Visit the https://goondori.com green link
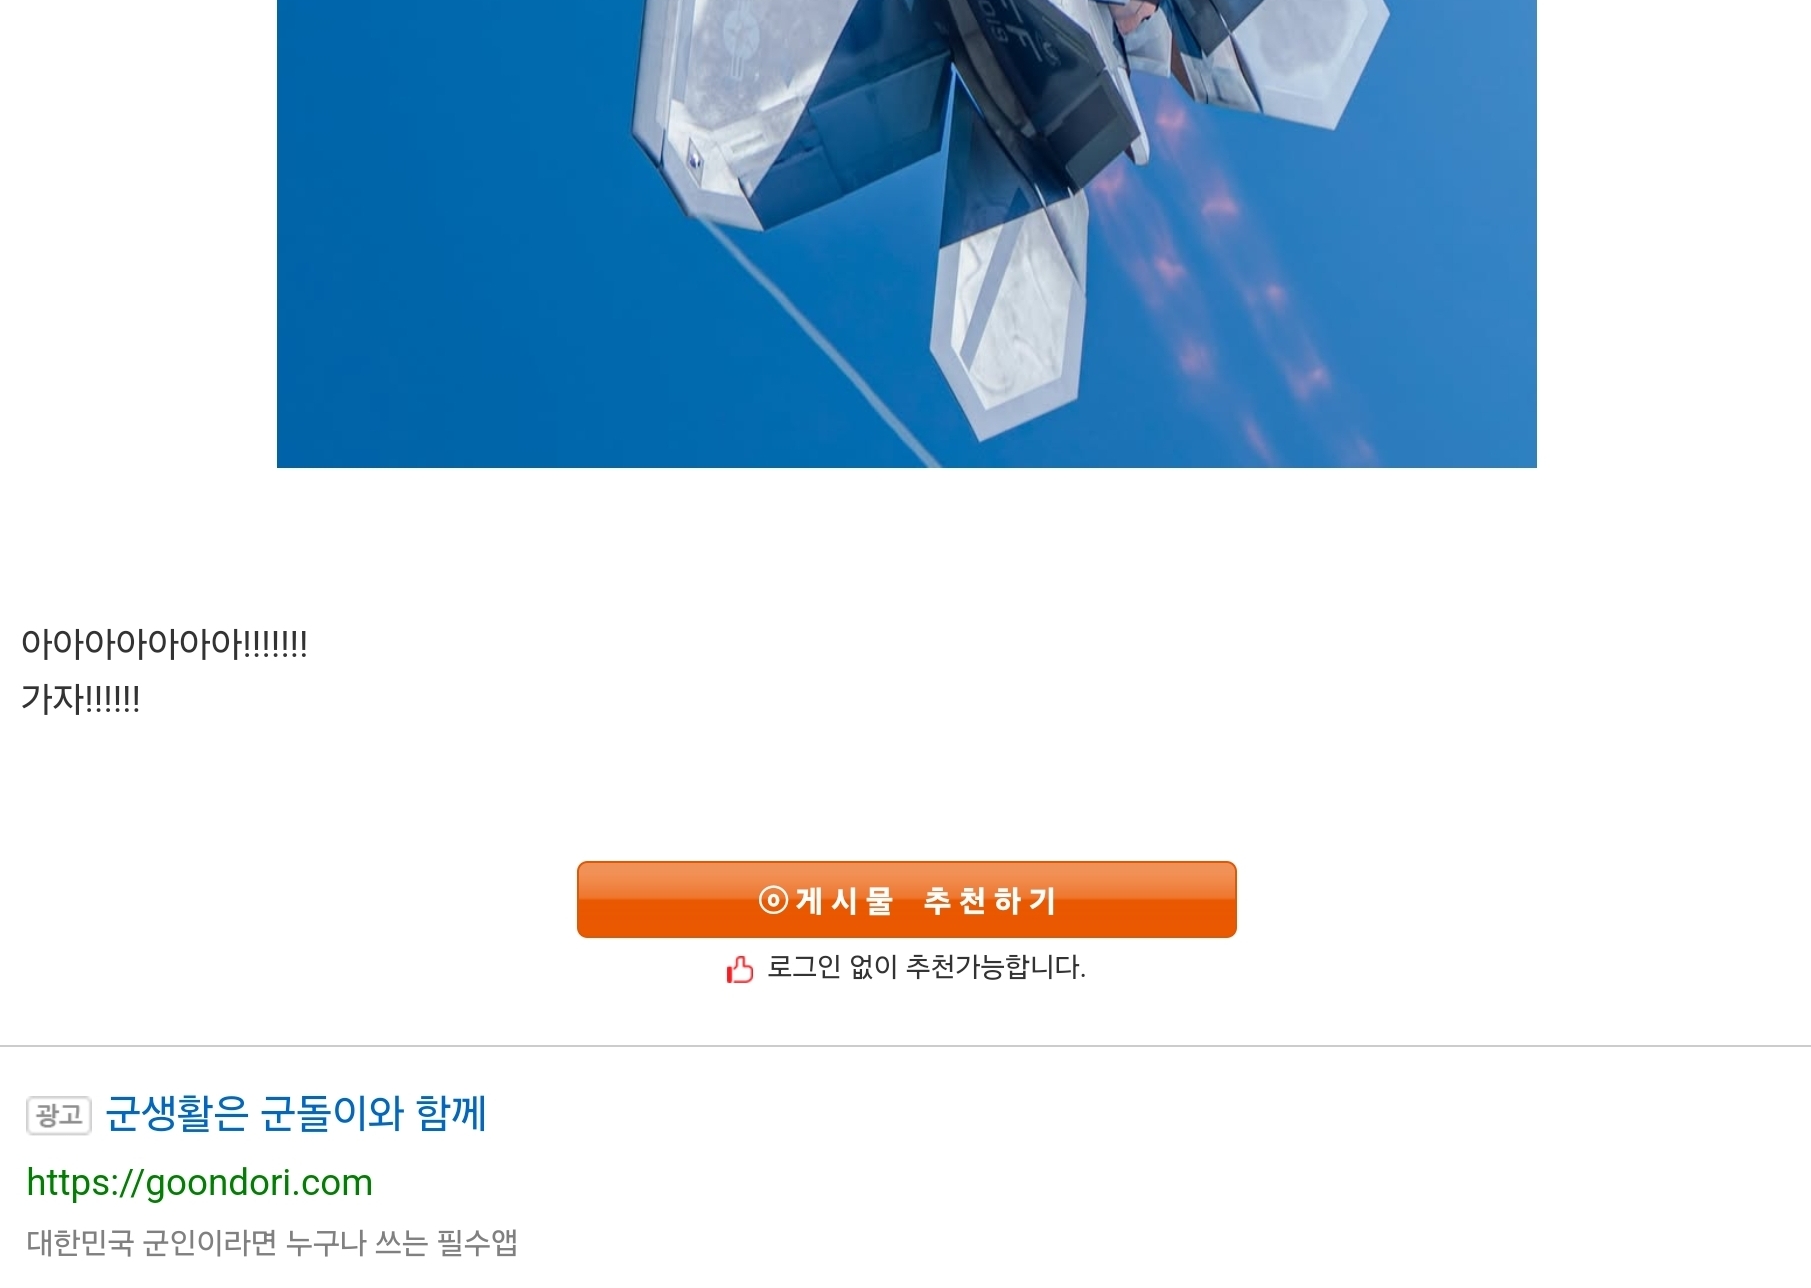Viewport: 1811px width, 1288px height. 199,1182
